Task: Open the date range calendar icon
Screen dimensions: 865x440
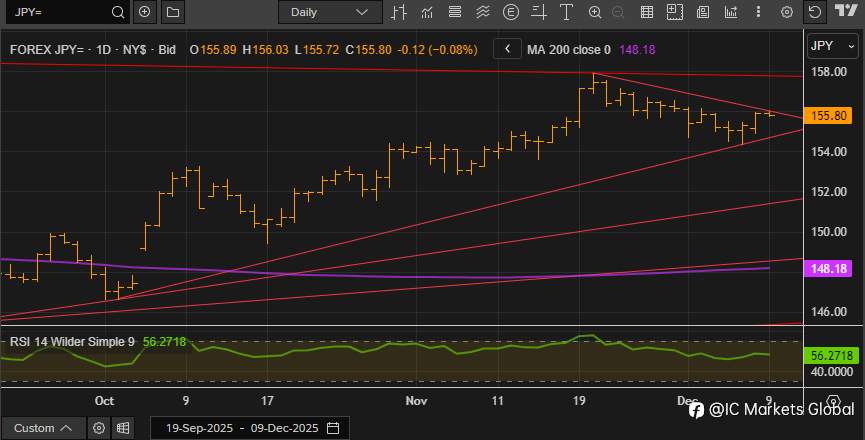Action: point(333,428)
